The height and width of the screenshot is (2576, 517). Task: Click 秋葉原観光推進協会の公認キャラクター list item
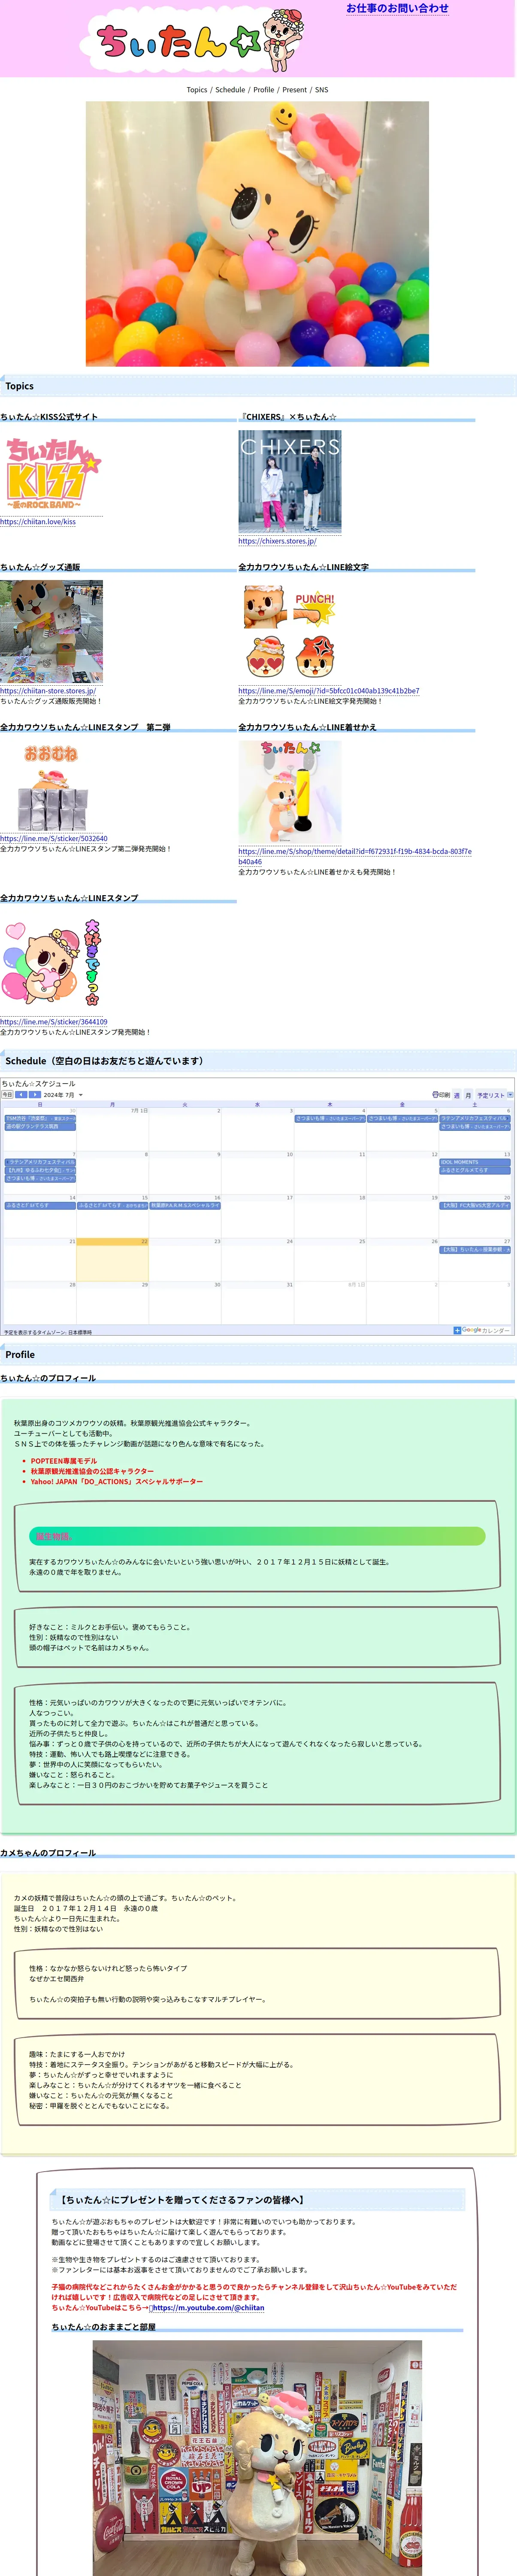[92, 1471]
